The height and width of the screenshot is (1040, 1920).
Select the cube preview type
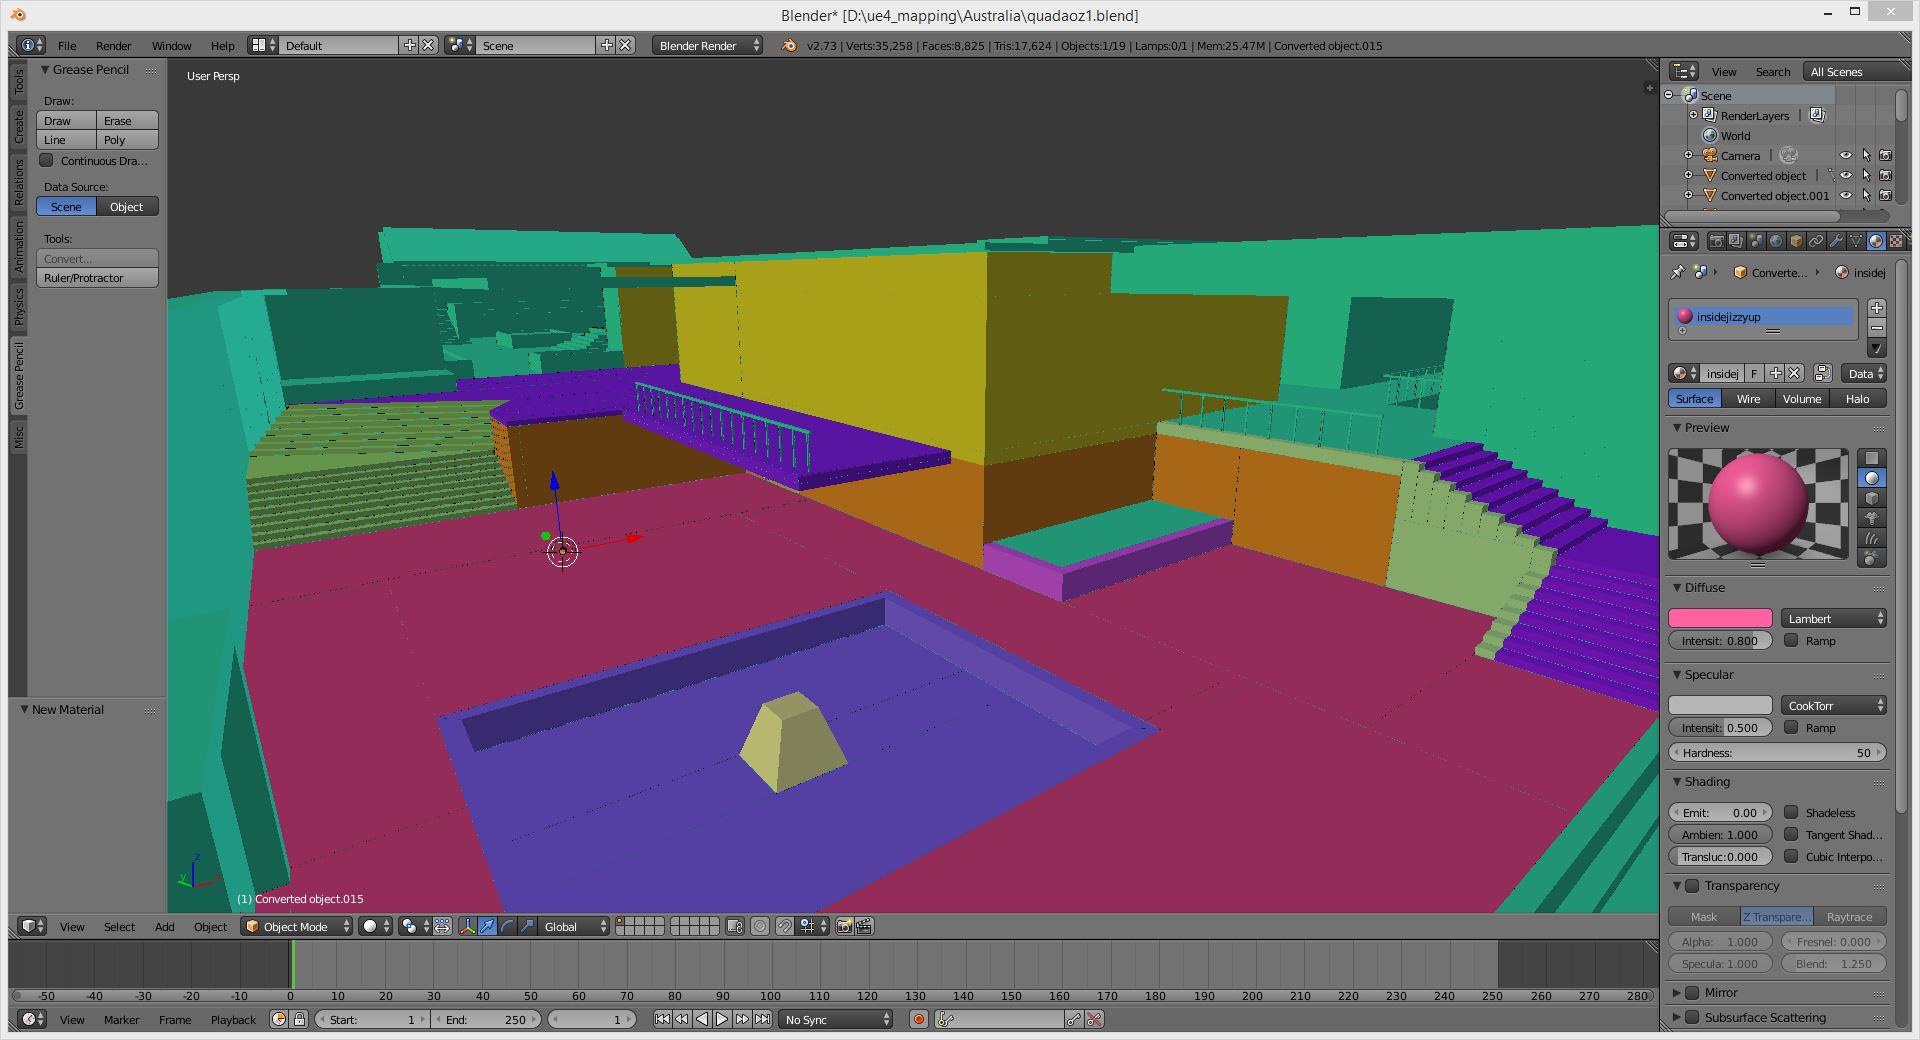1871,498
